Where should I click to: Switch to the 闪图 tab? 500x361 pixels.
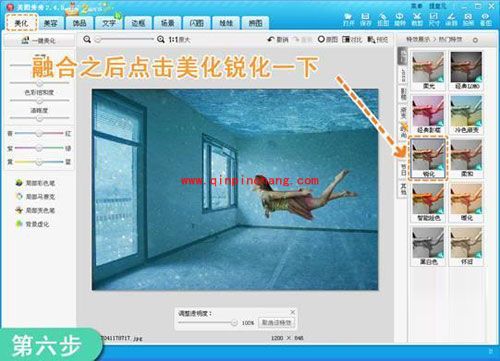coord(197,23)
